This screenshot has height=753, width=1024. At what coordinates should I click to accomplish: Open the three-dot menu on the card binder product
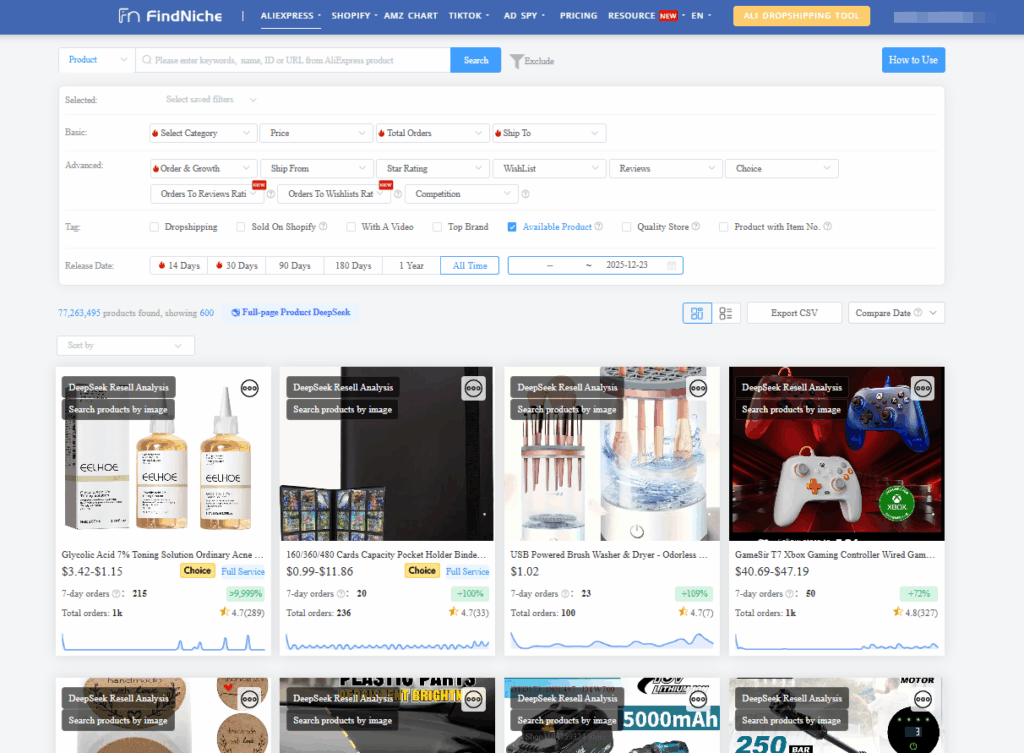[472, 388]
